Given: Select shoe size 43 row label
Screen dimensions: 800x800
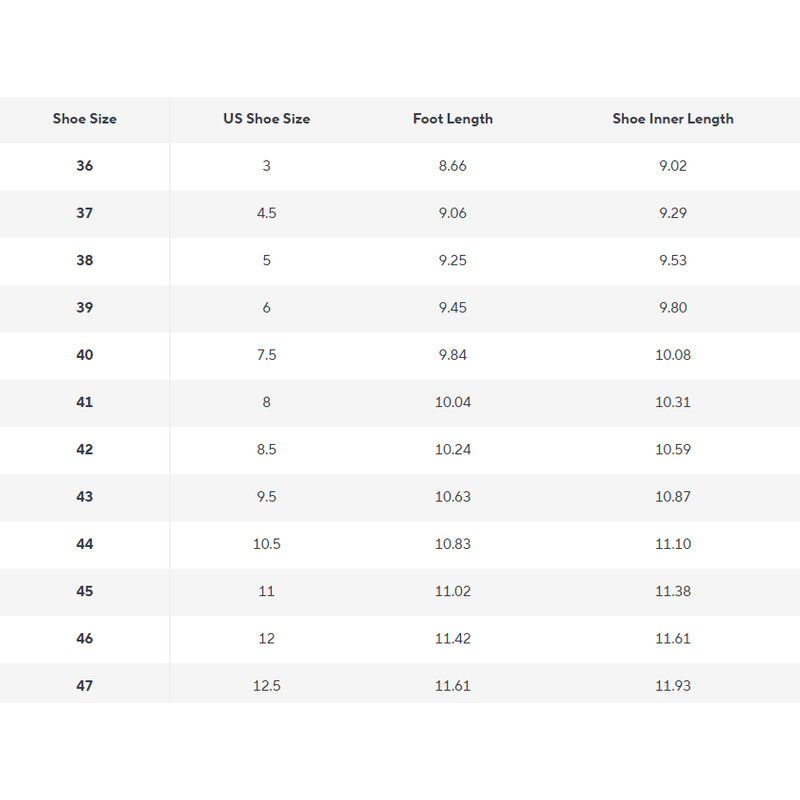Looking at the screenshot, I should coord(85,497).
